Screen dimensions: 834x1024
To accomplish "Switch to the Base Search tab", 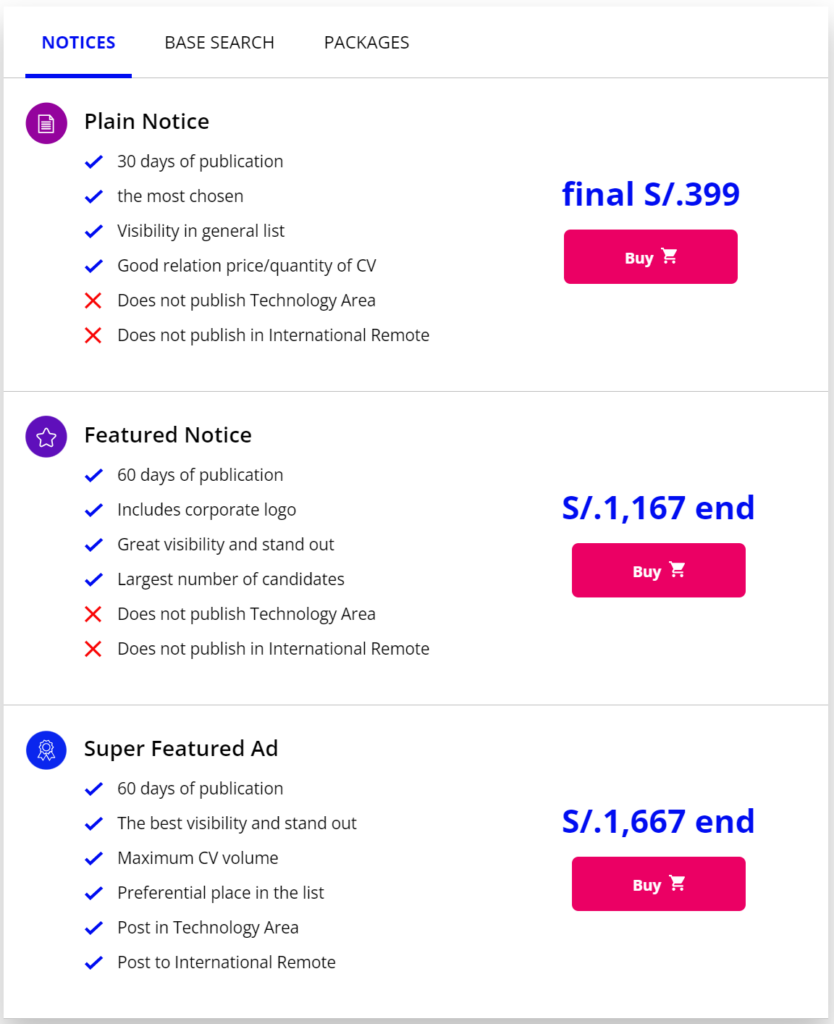I will pos(219,43).
